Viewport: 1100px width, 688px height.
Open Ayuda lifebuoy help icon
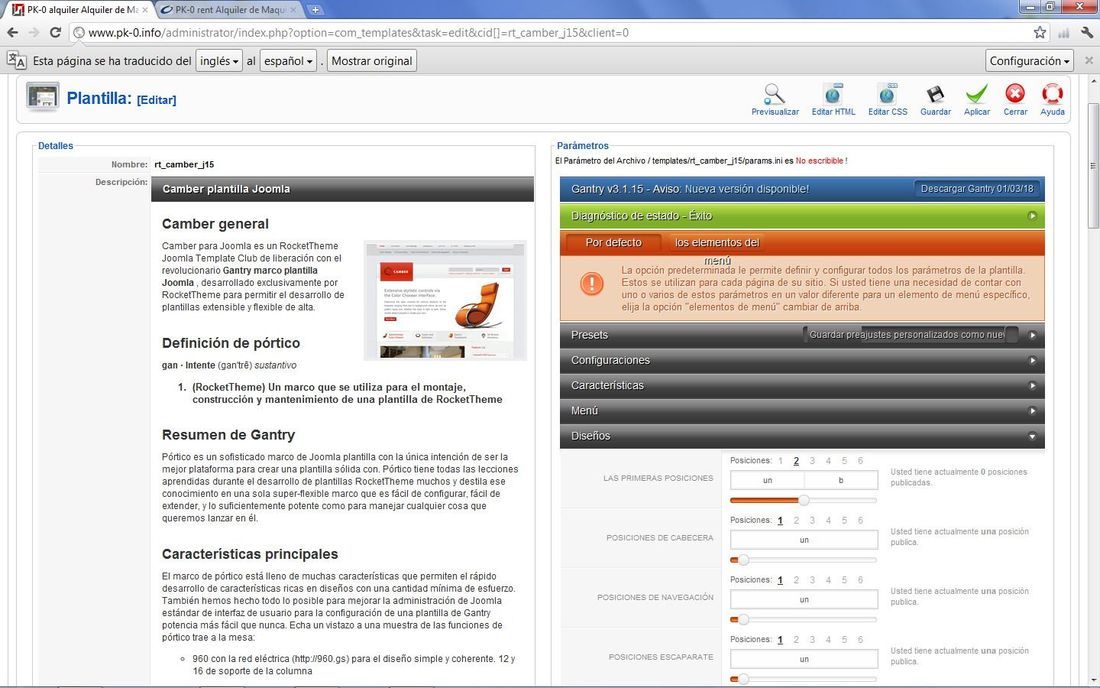pyautogui.click(x=1052, y=100)
